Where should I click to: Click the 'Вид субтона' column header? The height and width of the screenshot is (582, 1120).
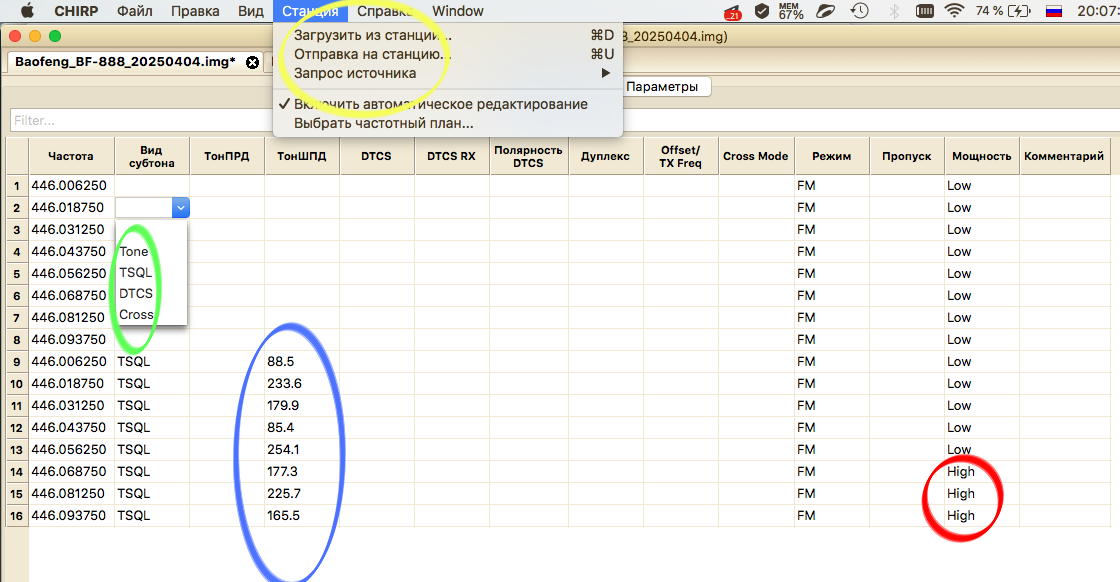pos(151,156)
